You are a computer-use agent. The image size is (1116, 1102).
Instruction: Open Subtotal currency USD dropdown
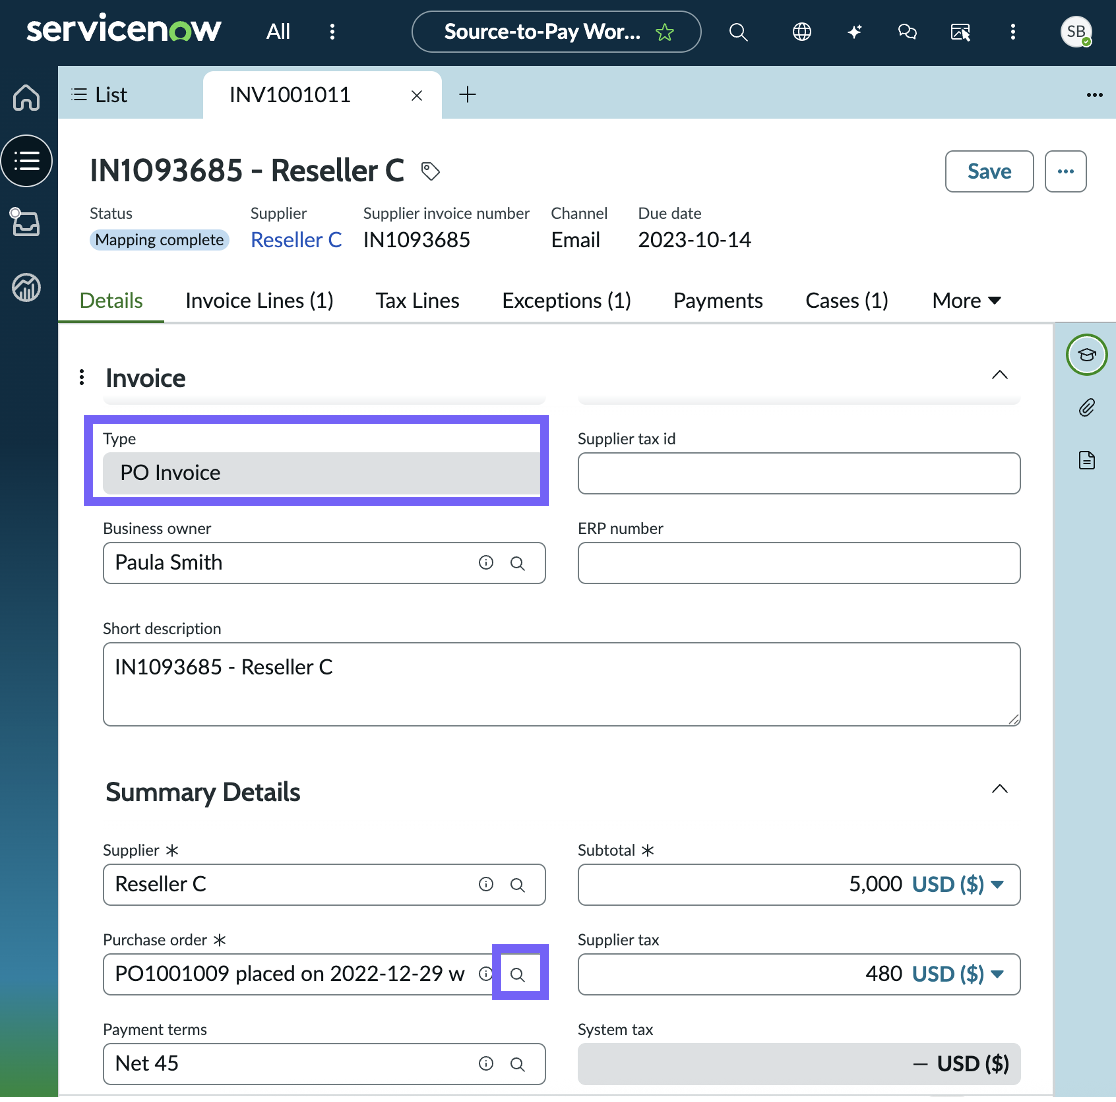[x=958, y=885]
